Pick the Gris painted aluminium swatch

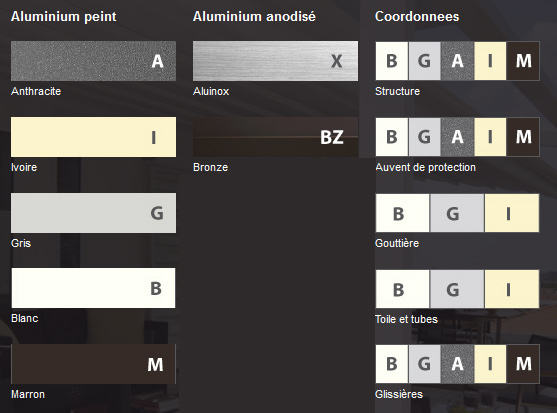pos(93,213)
